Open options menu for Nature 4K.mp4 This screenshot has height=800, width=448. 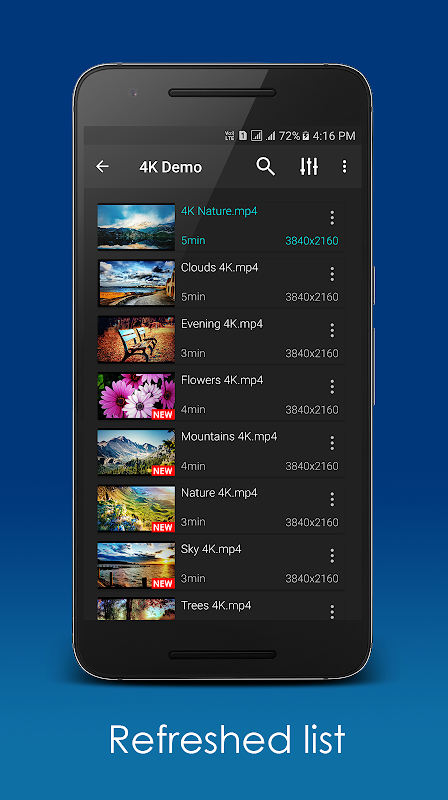point(332,499)
